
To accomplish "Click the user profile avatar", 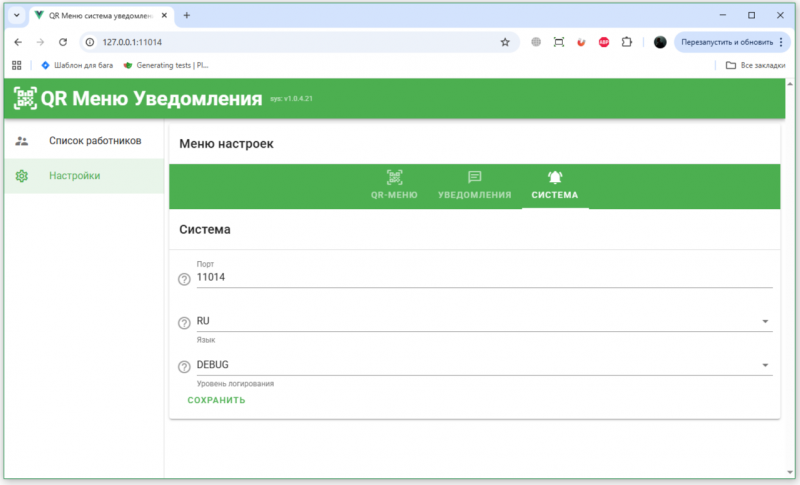I will pyautogui.click(x=660, y=42).
